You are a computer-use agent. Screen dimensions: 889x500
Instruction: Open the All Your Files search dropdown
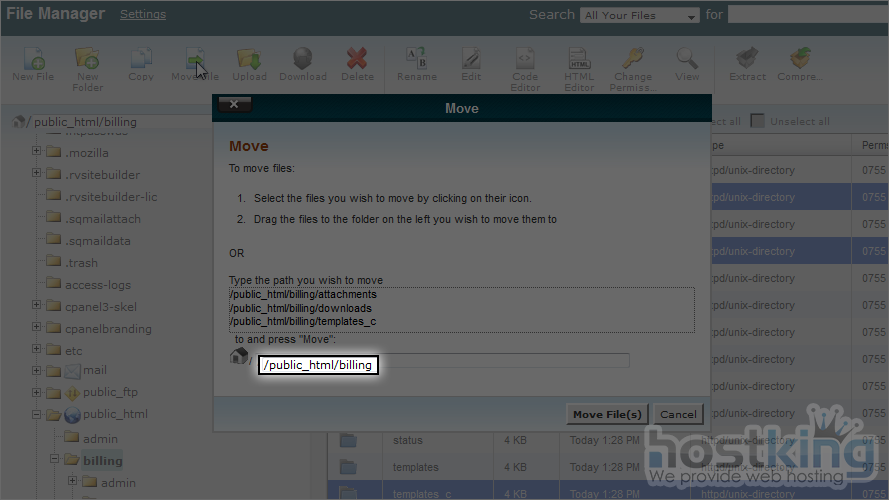(x=640, y=16)
